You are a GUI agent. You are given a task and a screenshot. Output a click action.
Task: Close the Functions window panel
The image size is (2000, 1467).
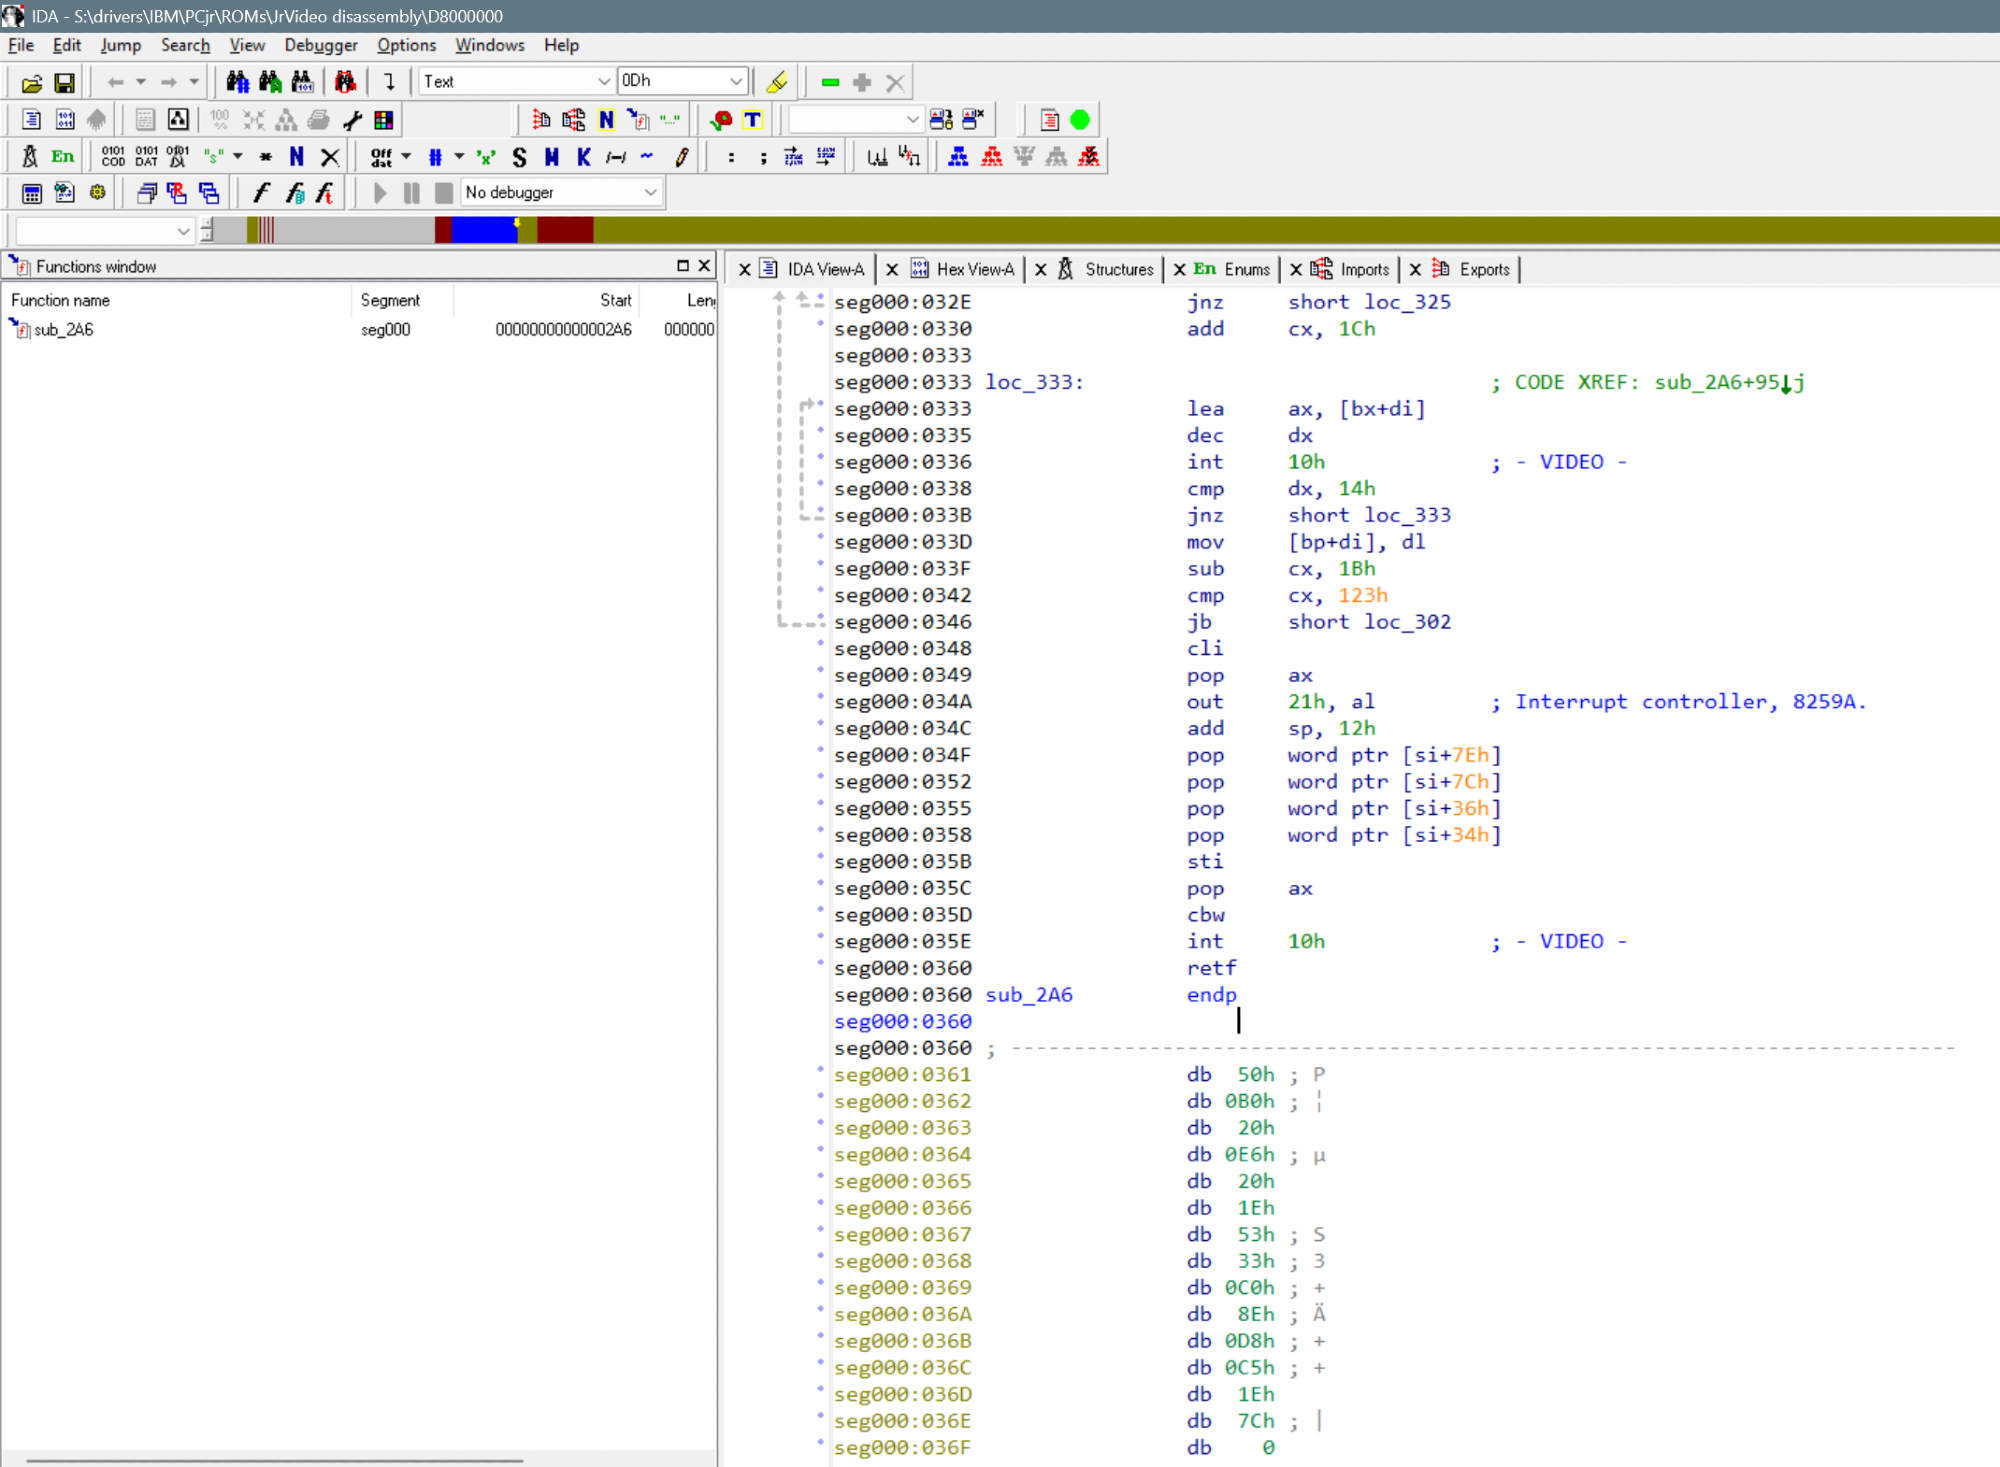coord(704,266)
